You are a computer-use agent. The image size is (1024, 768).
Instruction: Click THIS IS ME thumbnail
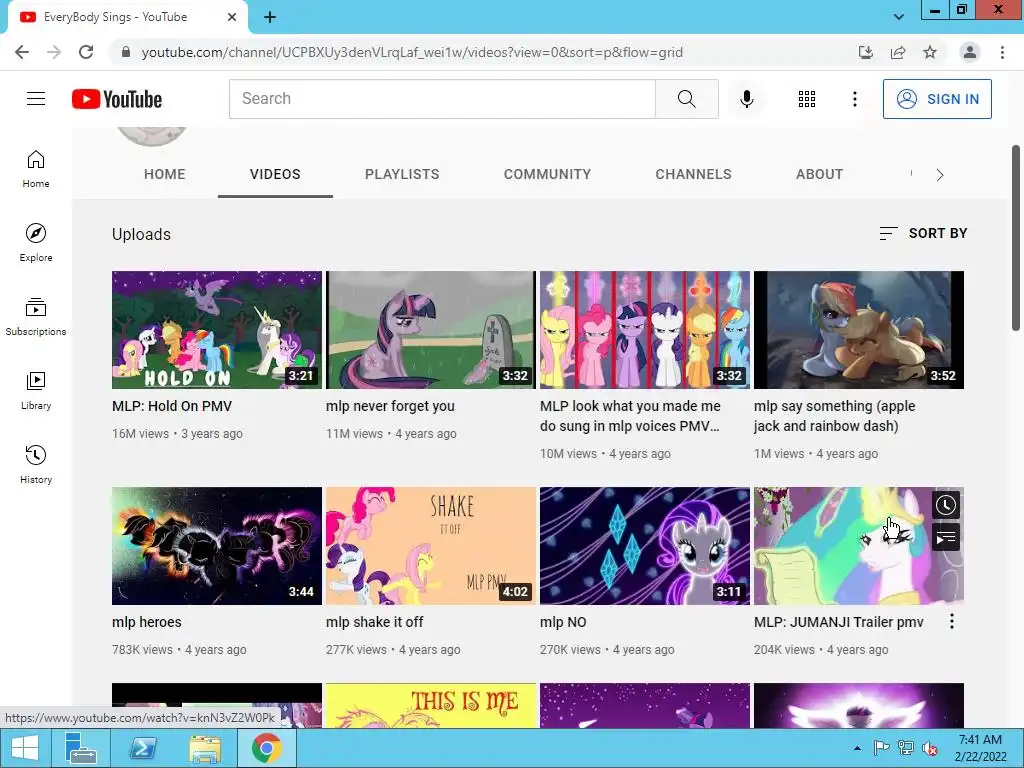430,705
